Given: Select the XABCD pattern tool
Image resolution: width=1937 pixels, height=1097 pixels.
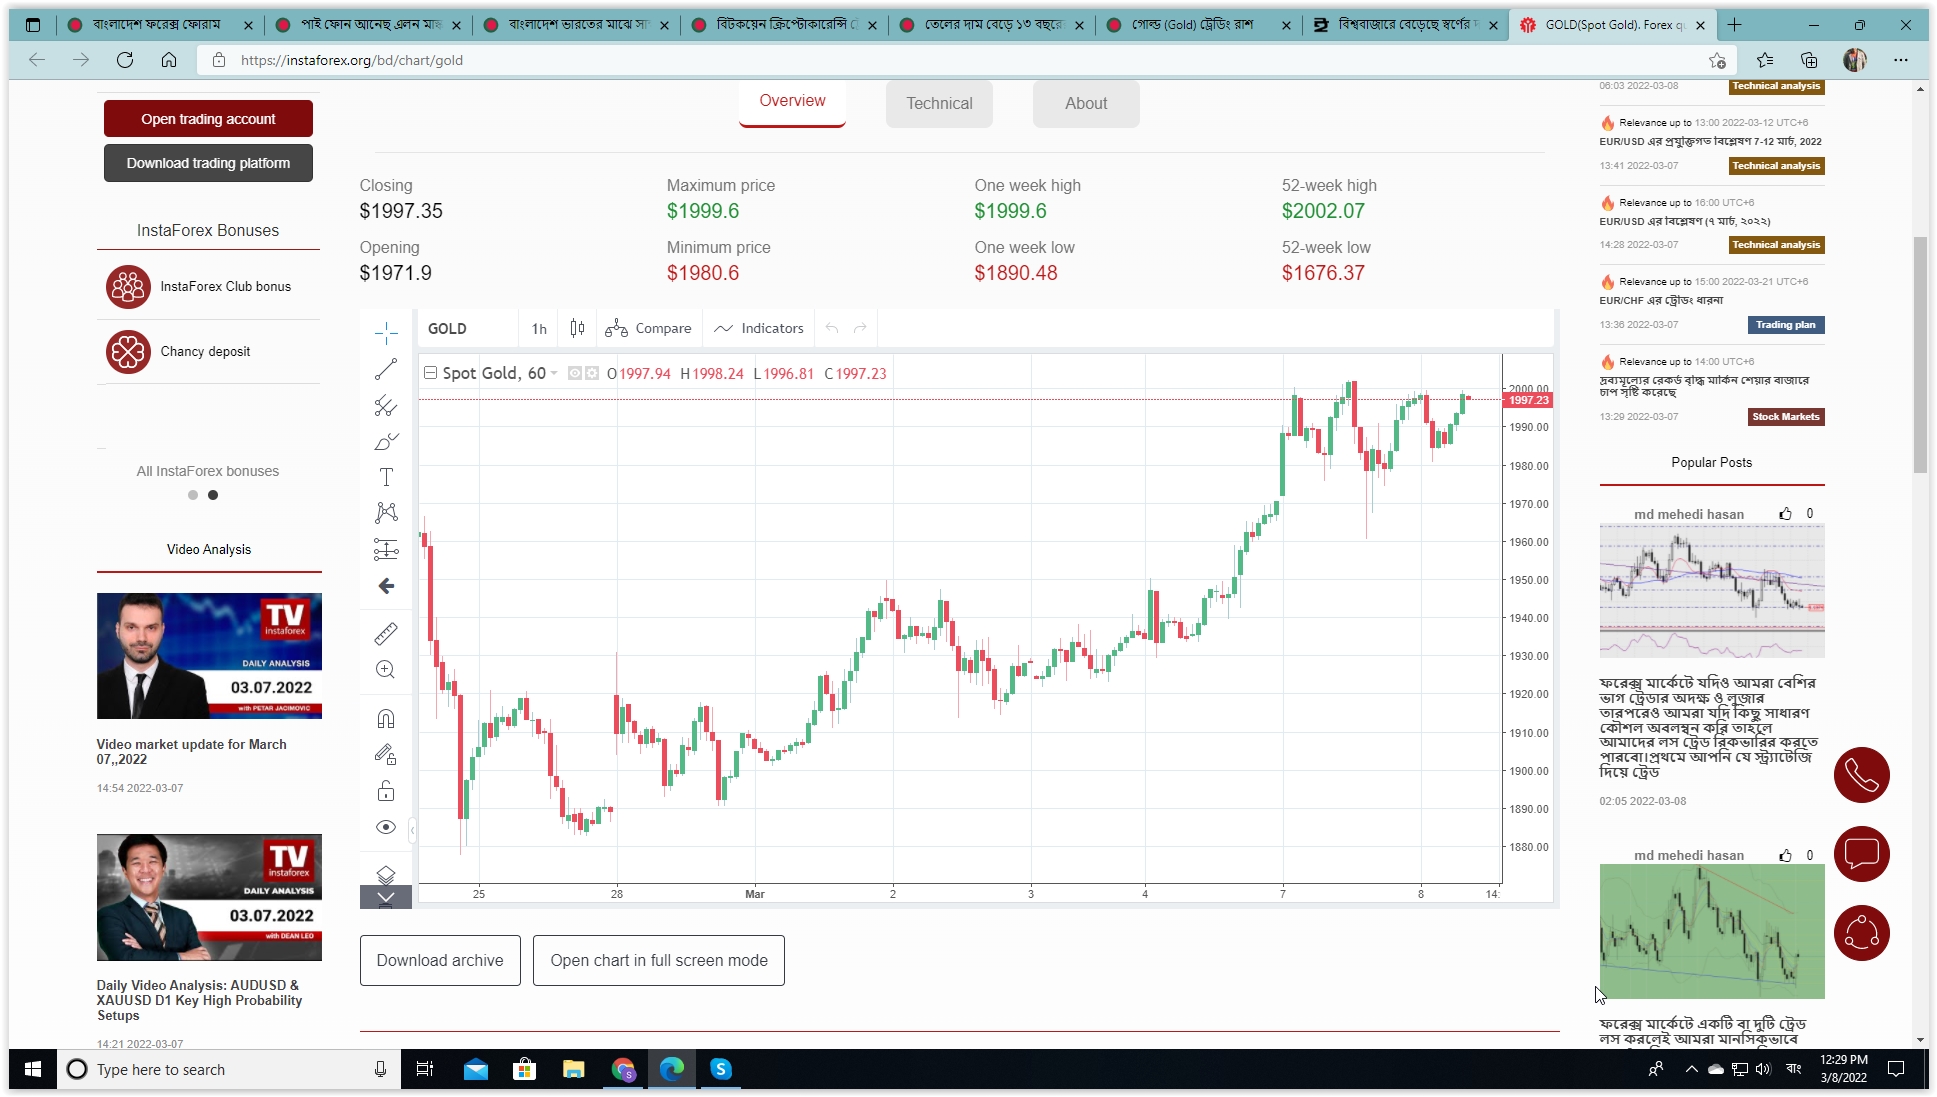Looking at the screenshot, I should point(386,513).
